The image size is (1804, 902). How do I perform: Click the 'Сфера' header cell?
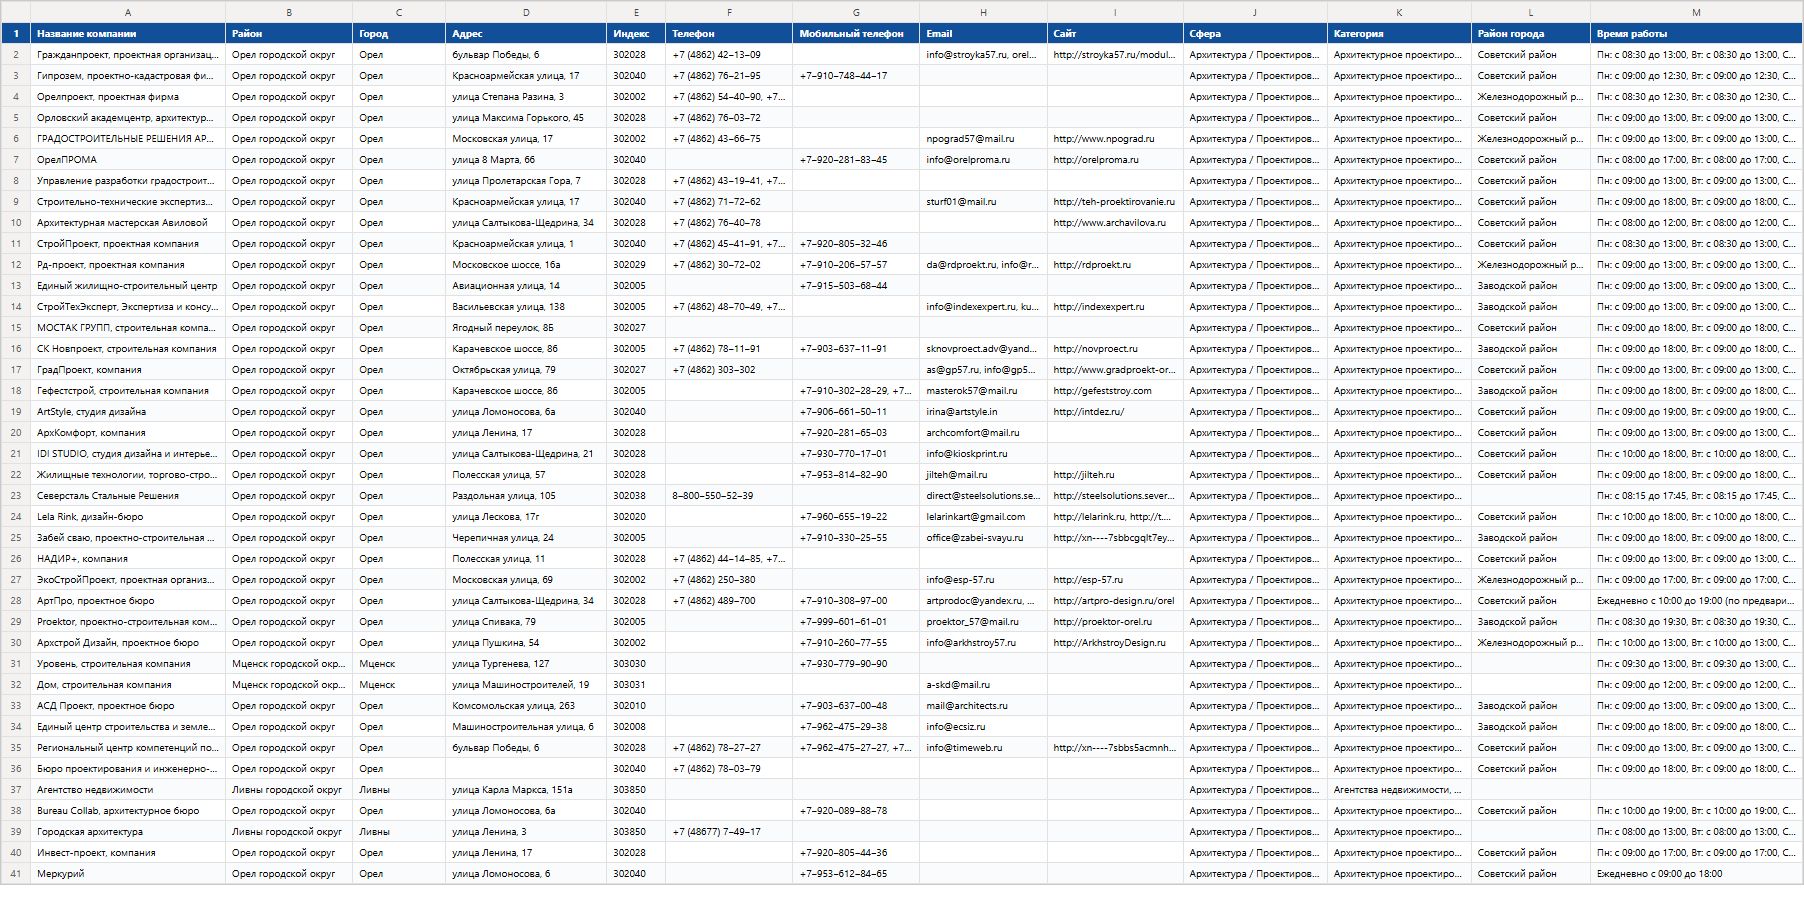click(x=1255, y=34)
